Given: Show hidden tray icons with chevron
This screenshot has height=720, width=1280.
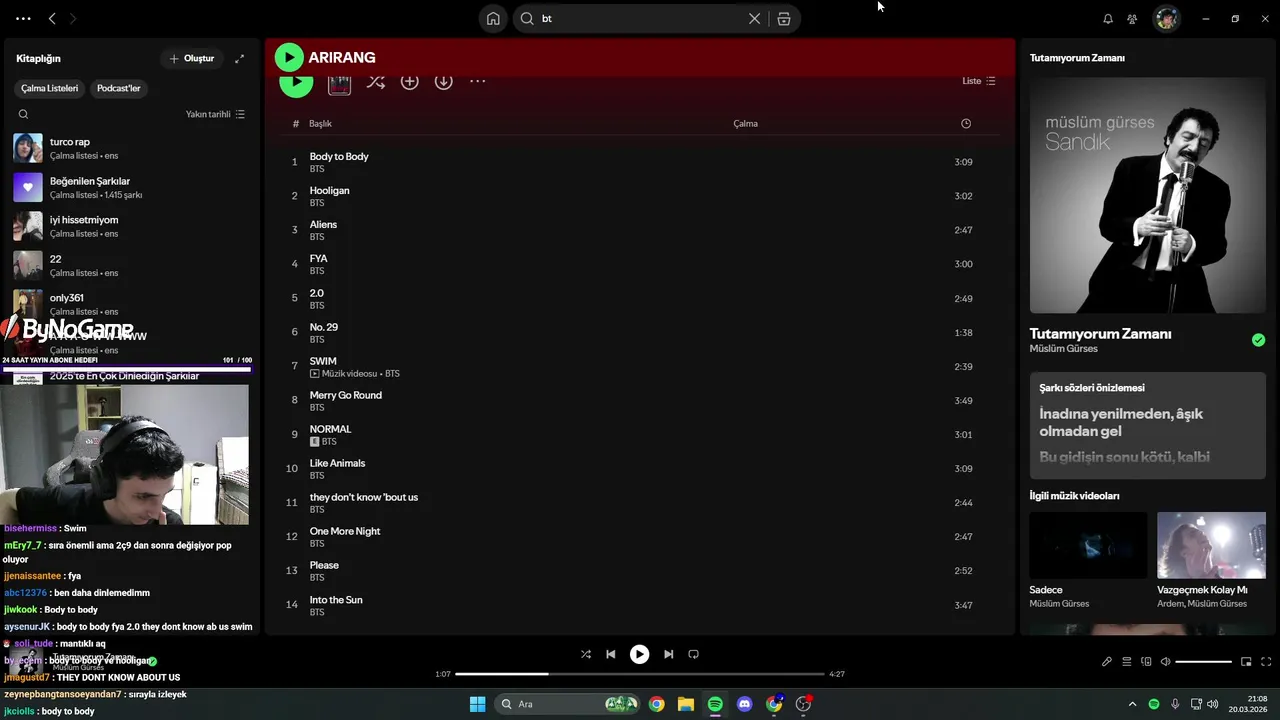Looking at the screenshot, I should [x=1132, y=704].
